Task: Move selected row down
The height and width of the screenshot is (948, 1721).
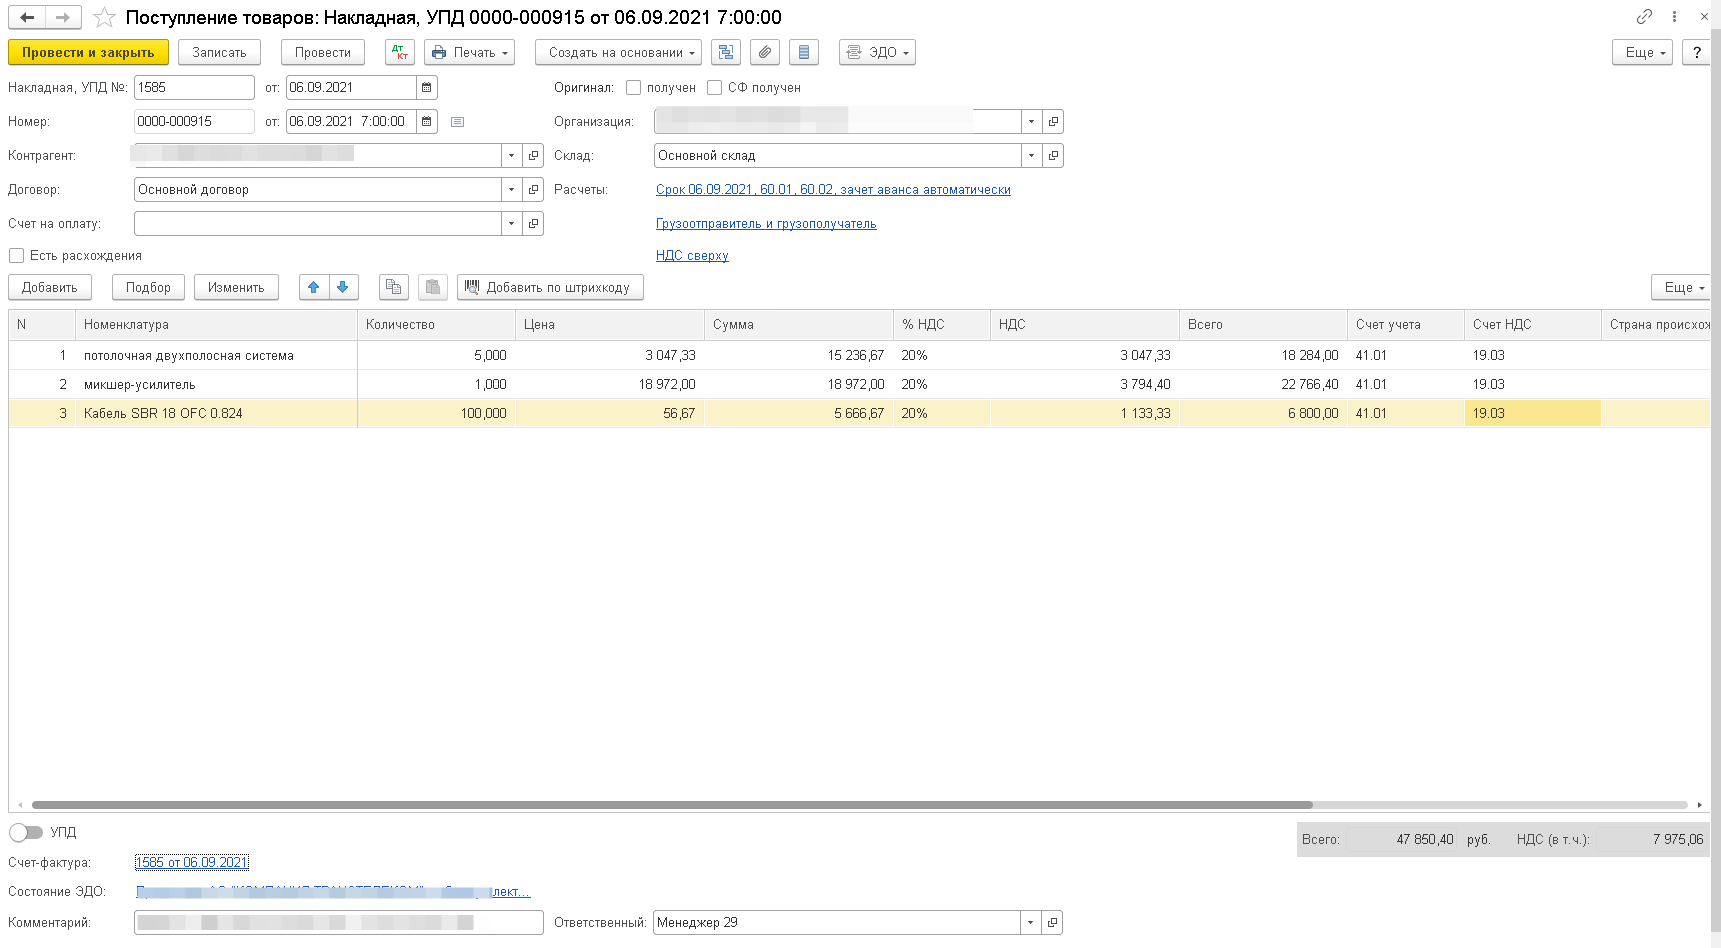Action: [343, 288]
